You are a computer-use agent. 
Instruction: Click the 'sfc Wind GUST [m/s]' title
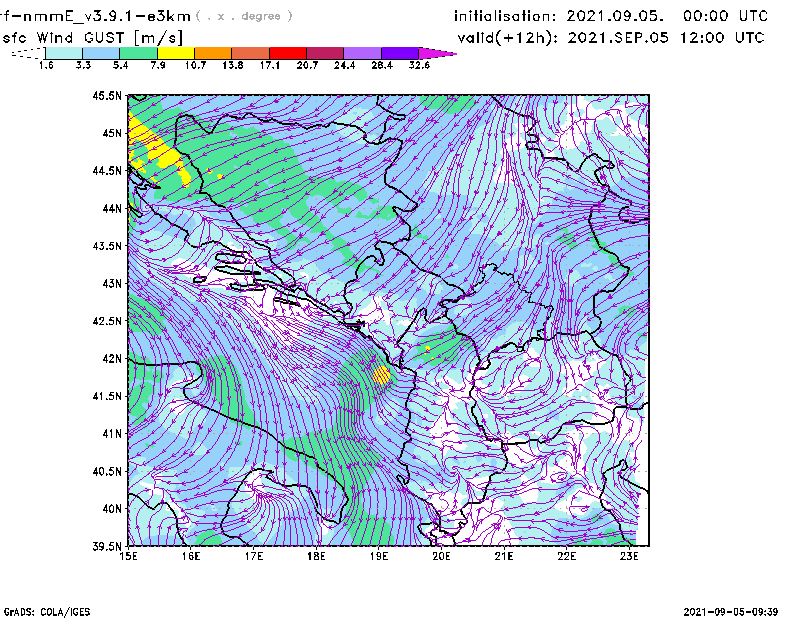[92, 38]
